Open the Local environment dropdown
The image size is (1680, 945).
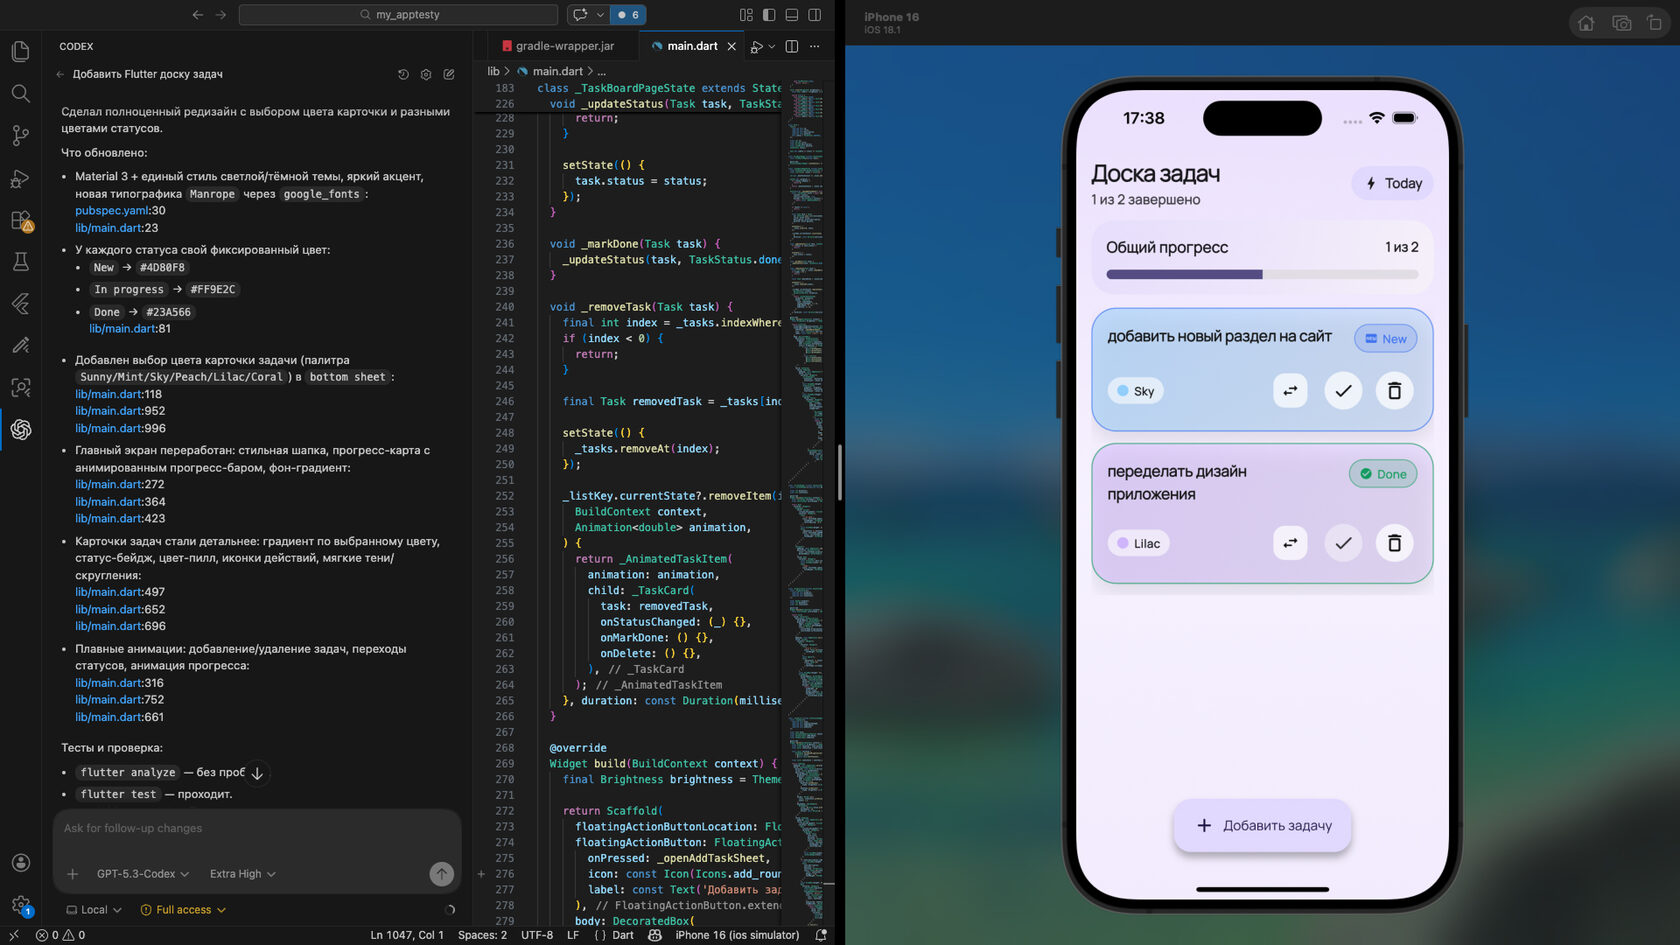coord(94,910)
